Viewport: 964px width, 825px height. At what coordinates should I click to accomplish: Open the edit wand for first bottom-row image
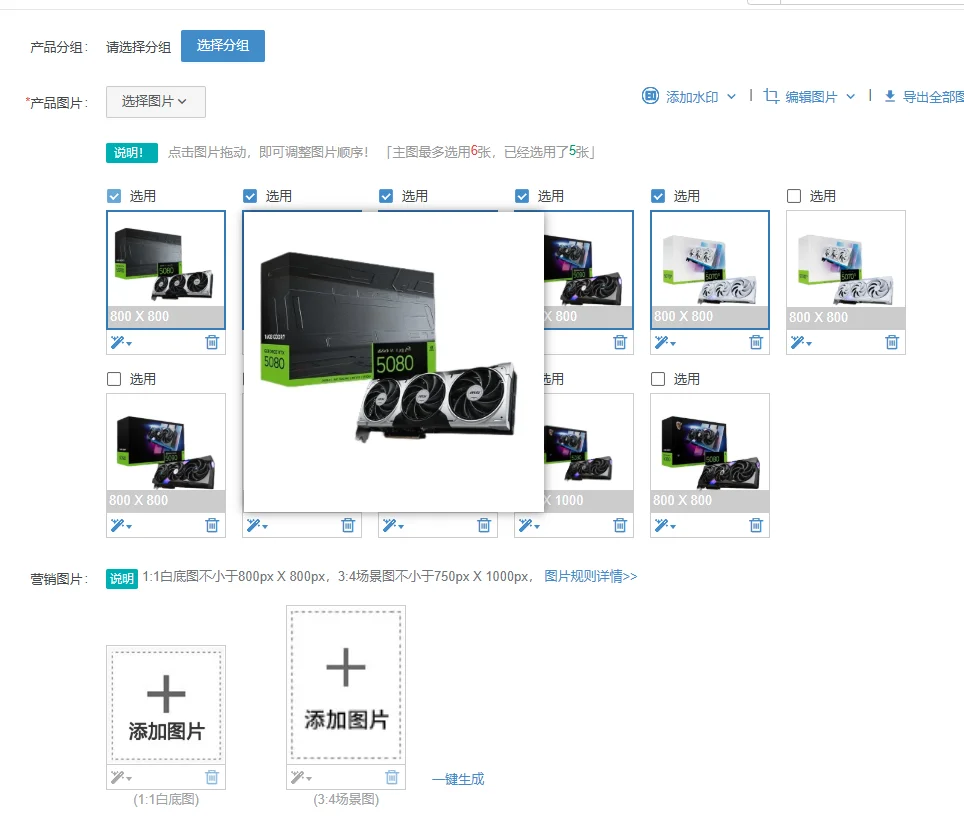[121, 526]
